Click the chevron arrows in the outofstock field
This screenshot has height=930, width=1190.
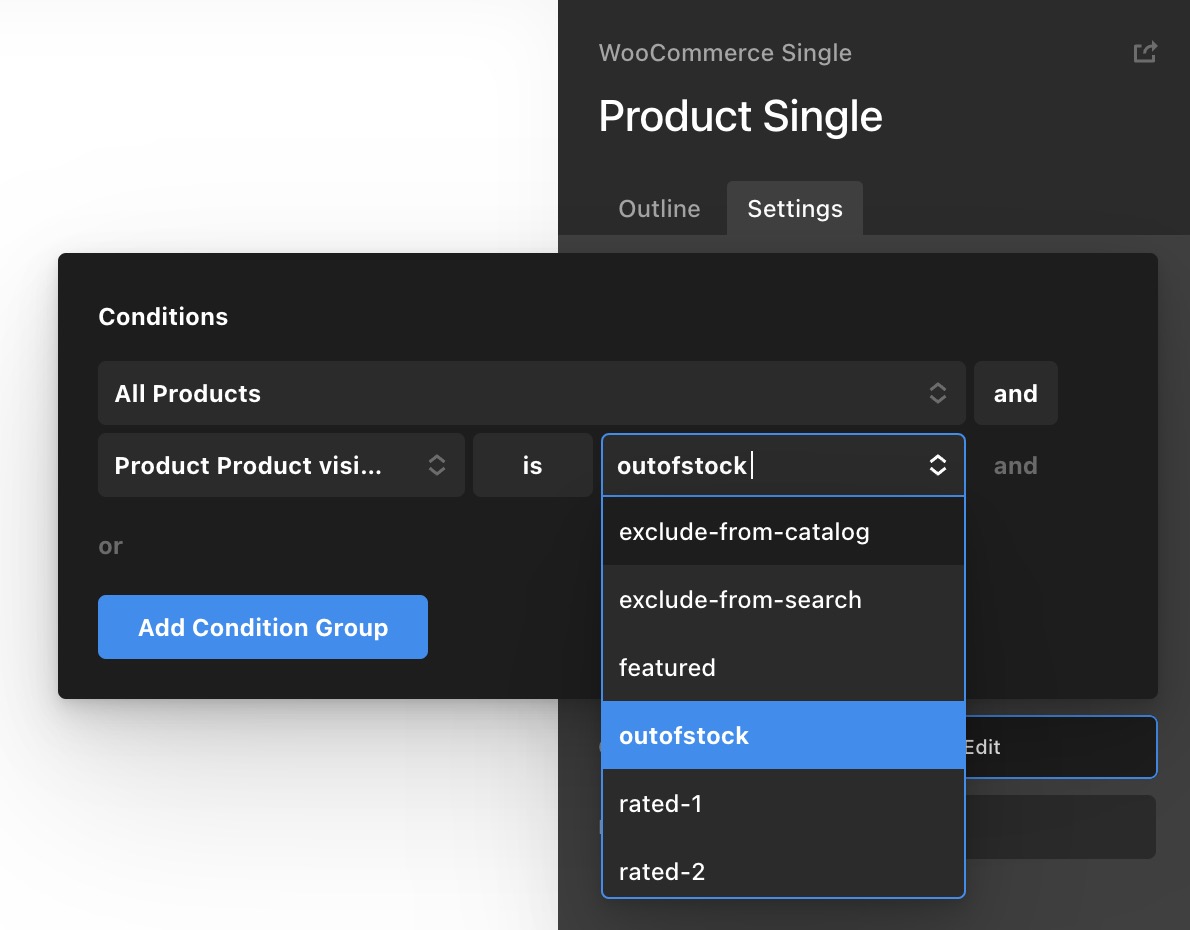click(937, 465)
